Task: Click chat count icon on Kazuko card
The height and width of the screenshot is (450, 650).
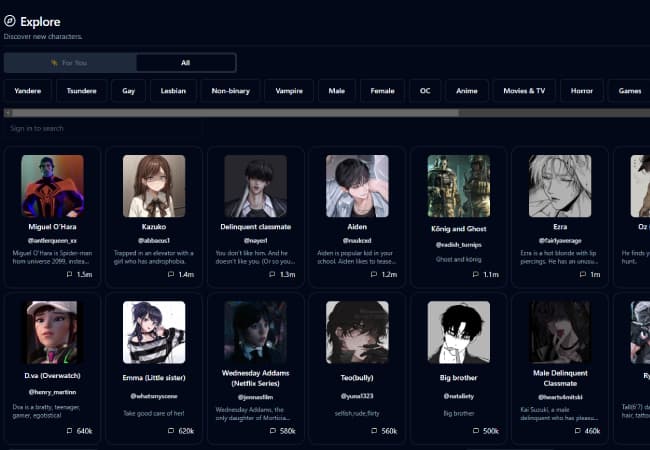Action: coord(171,274)
